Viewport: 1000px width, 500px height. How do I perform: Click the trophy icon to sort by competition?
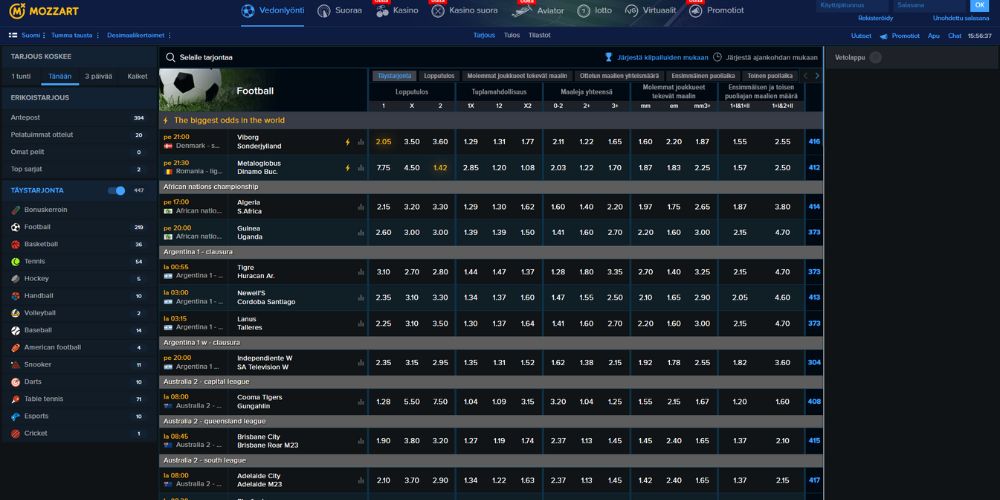point(608,57)
